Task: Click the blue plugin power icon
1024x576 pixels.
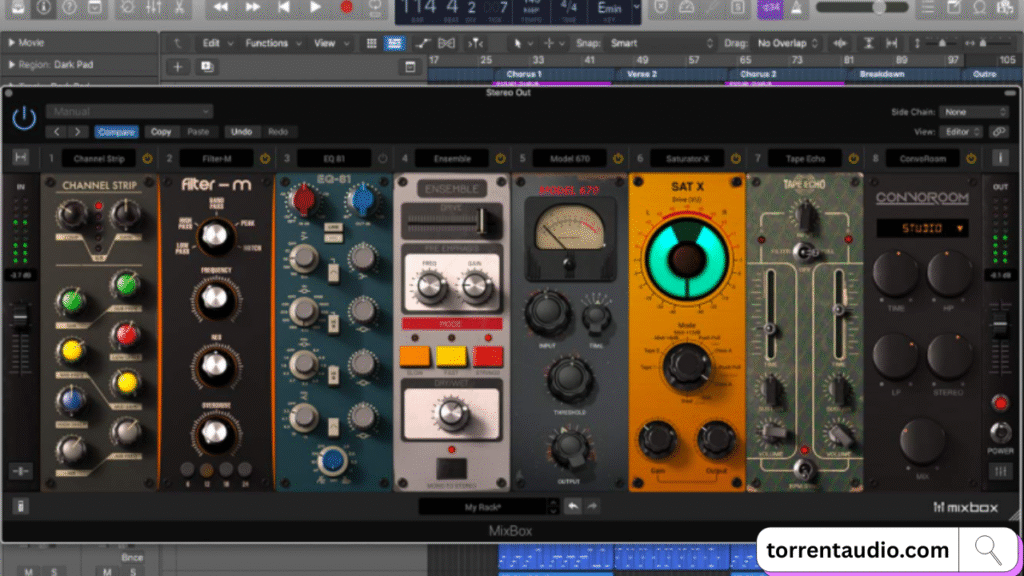Action: 24,119
